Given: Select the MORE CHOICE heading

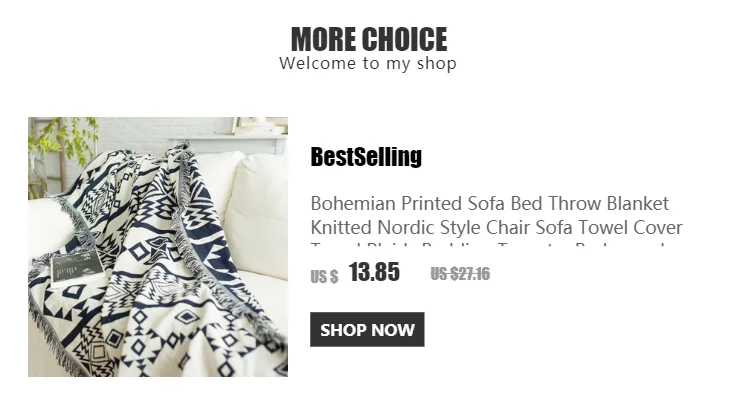Looking at the screenshot, I should coord(369,39).
